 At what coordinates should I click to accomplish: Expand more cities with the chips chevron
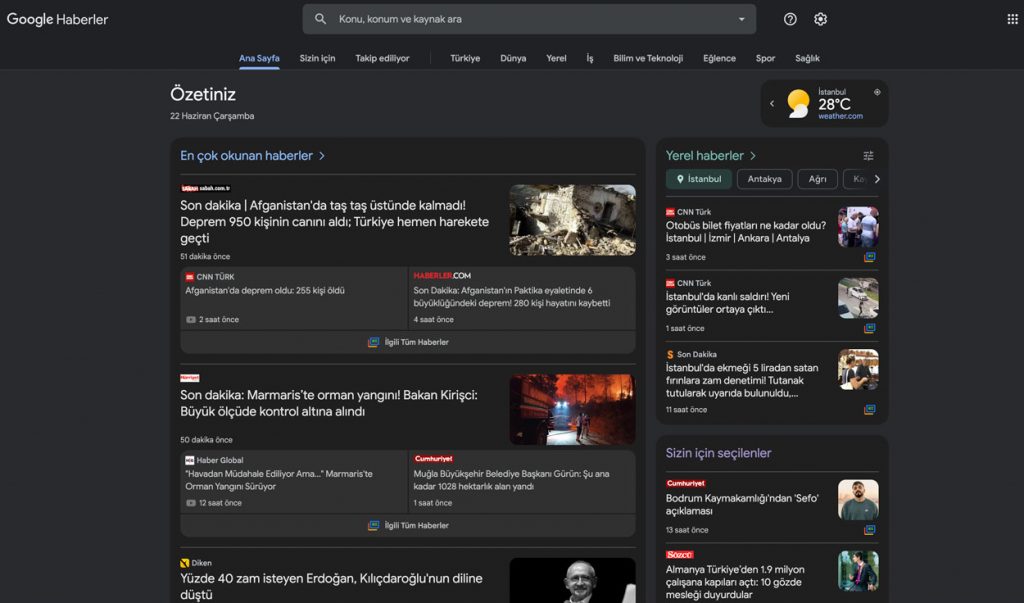pyautogui.click(x=877, y=178)
